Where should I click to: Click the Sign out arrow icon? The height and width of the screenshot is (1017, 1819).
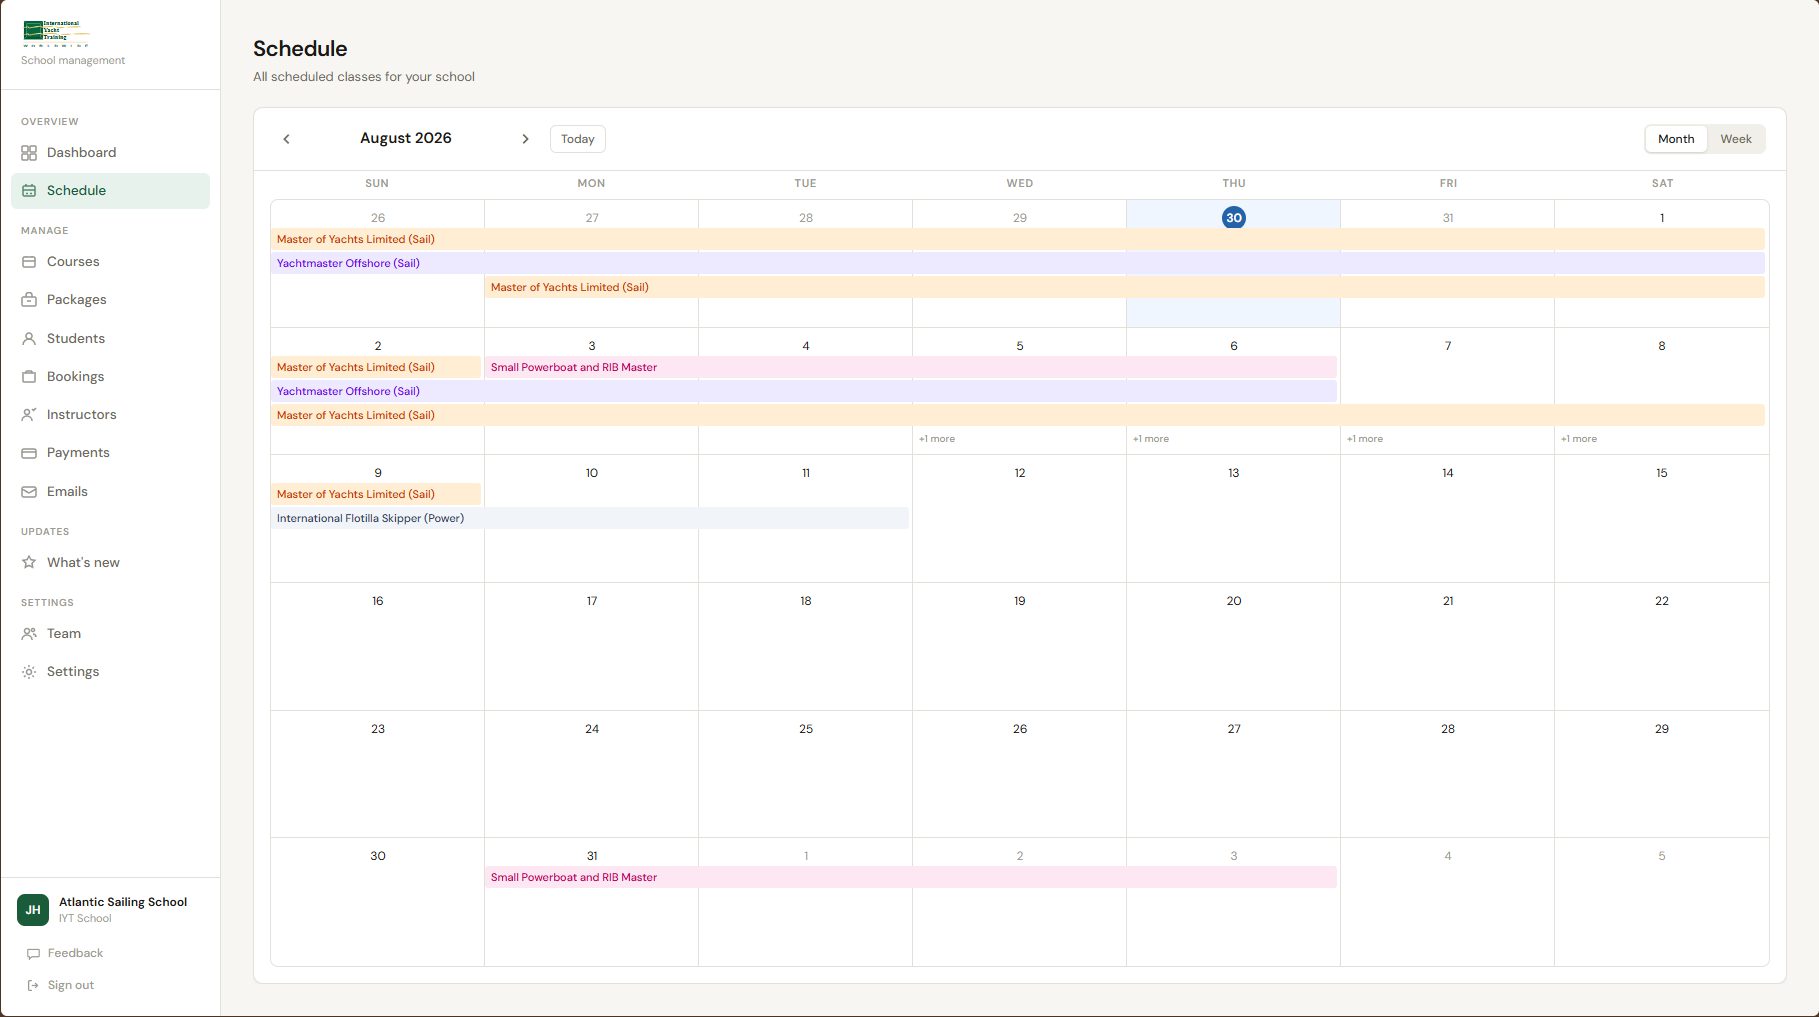pyautogui.click(x=33, y=986)
